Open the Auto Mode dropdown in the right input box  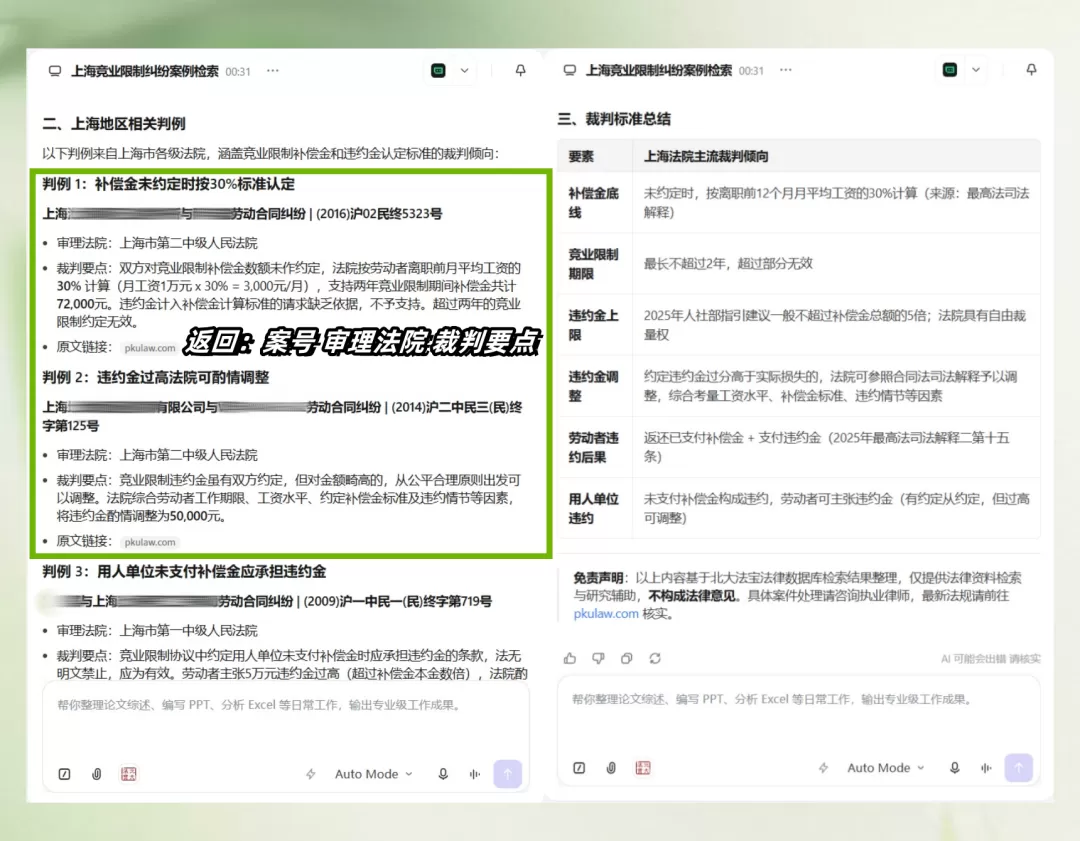(886, 768)
